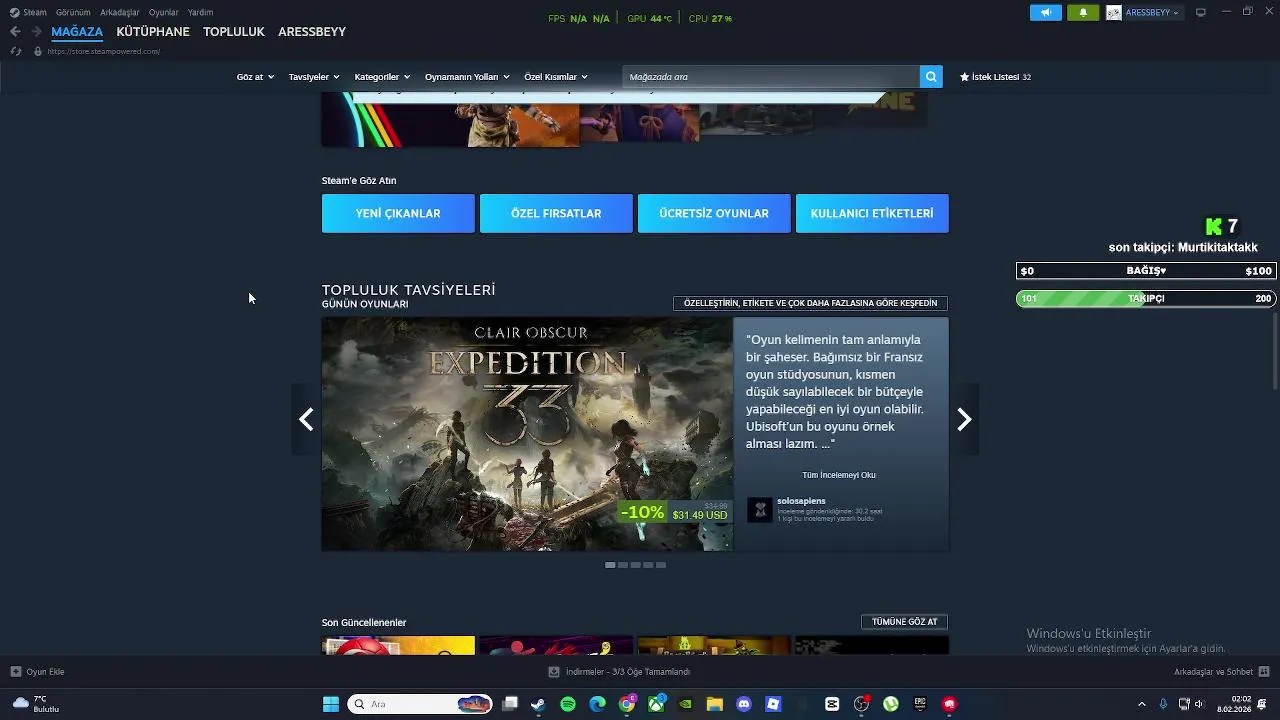This screenshot has width=1280, height=720.
Task: Open the Tüm İncelemeyi Oku link
Action: point(839,475)
